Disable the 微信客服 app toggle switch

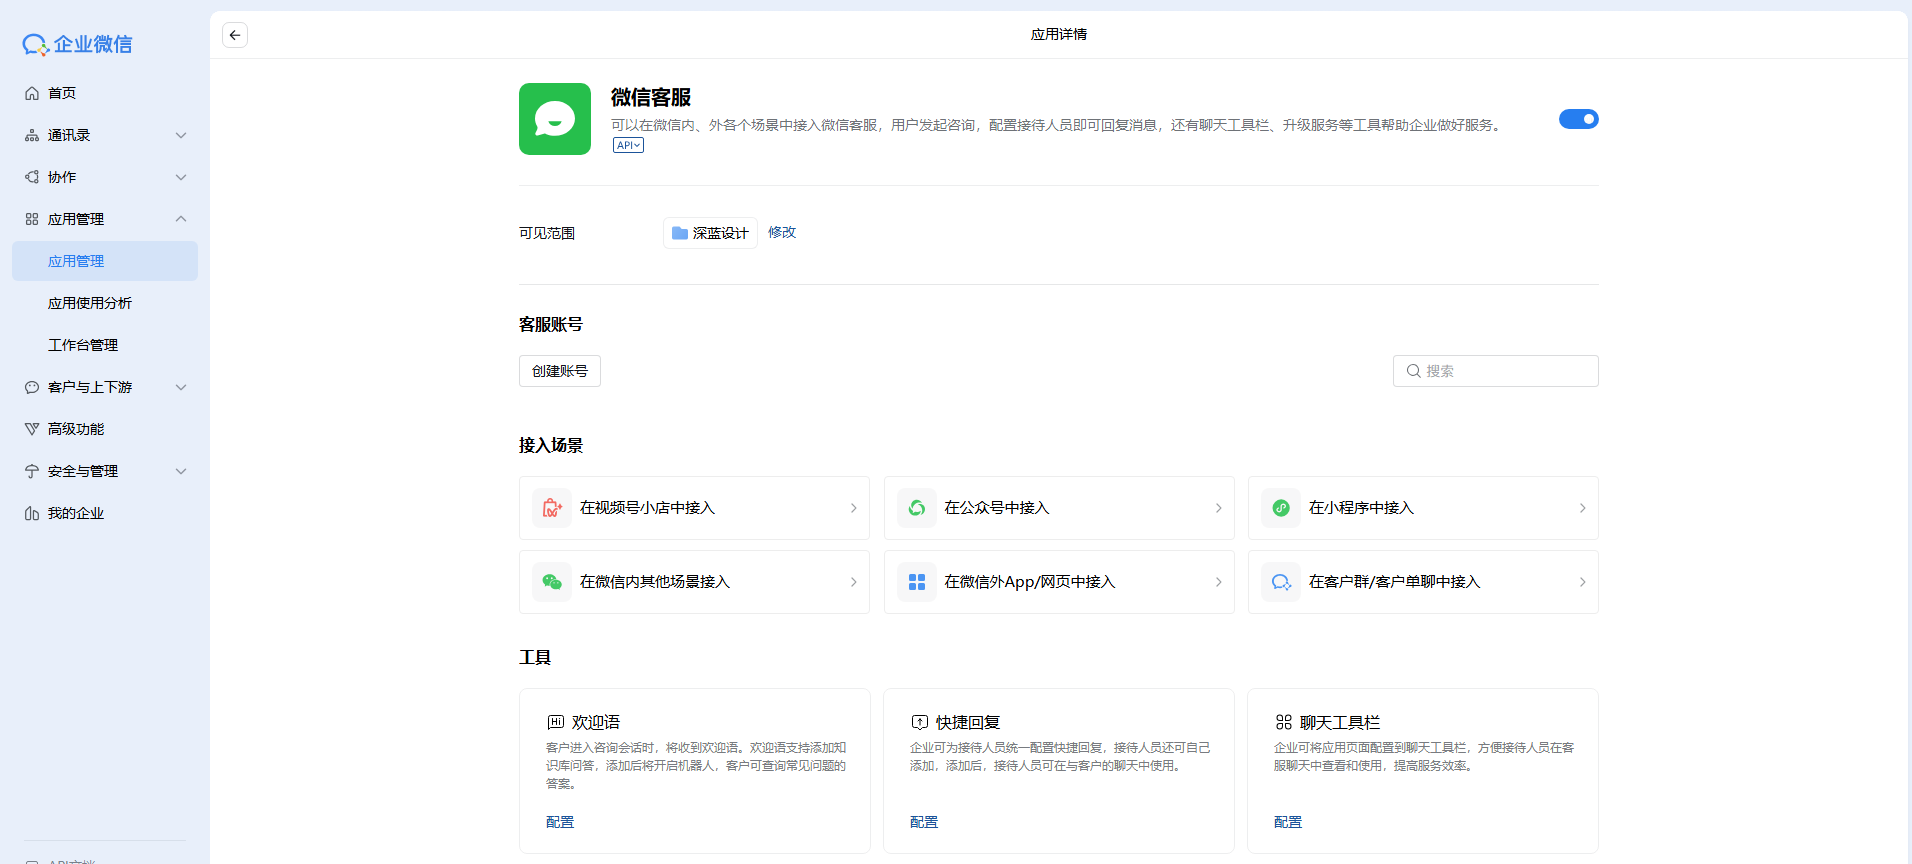click(x=1579, y=119)
